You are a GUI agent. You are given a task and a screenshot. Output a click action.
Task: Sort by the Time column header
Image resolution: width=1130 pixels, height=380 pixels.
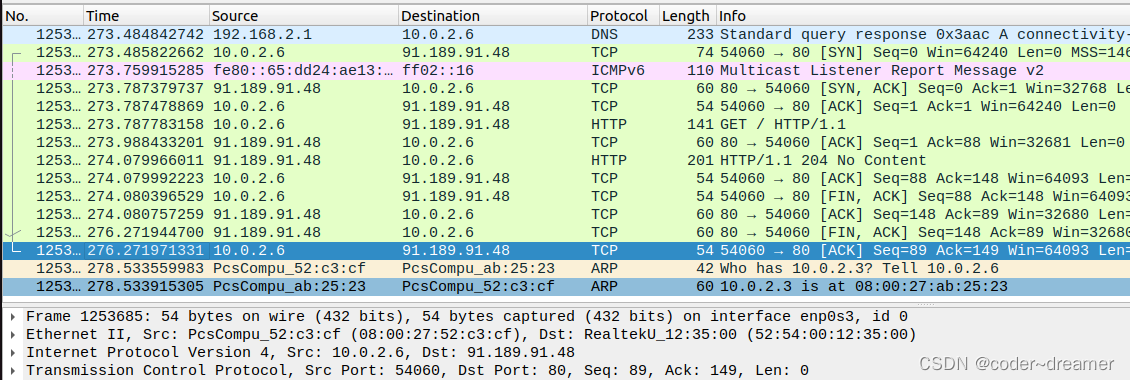click(146, 16)
